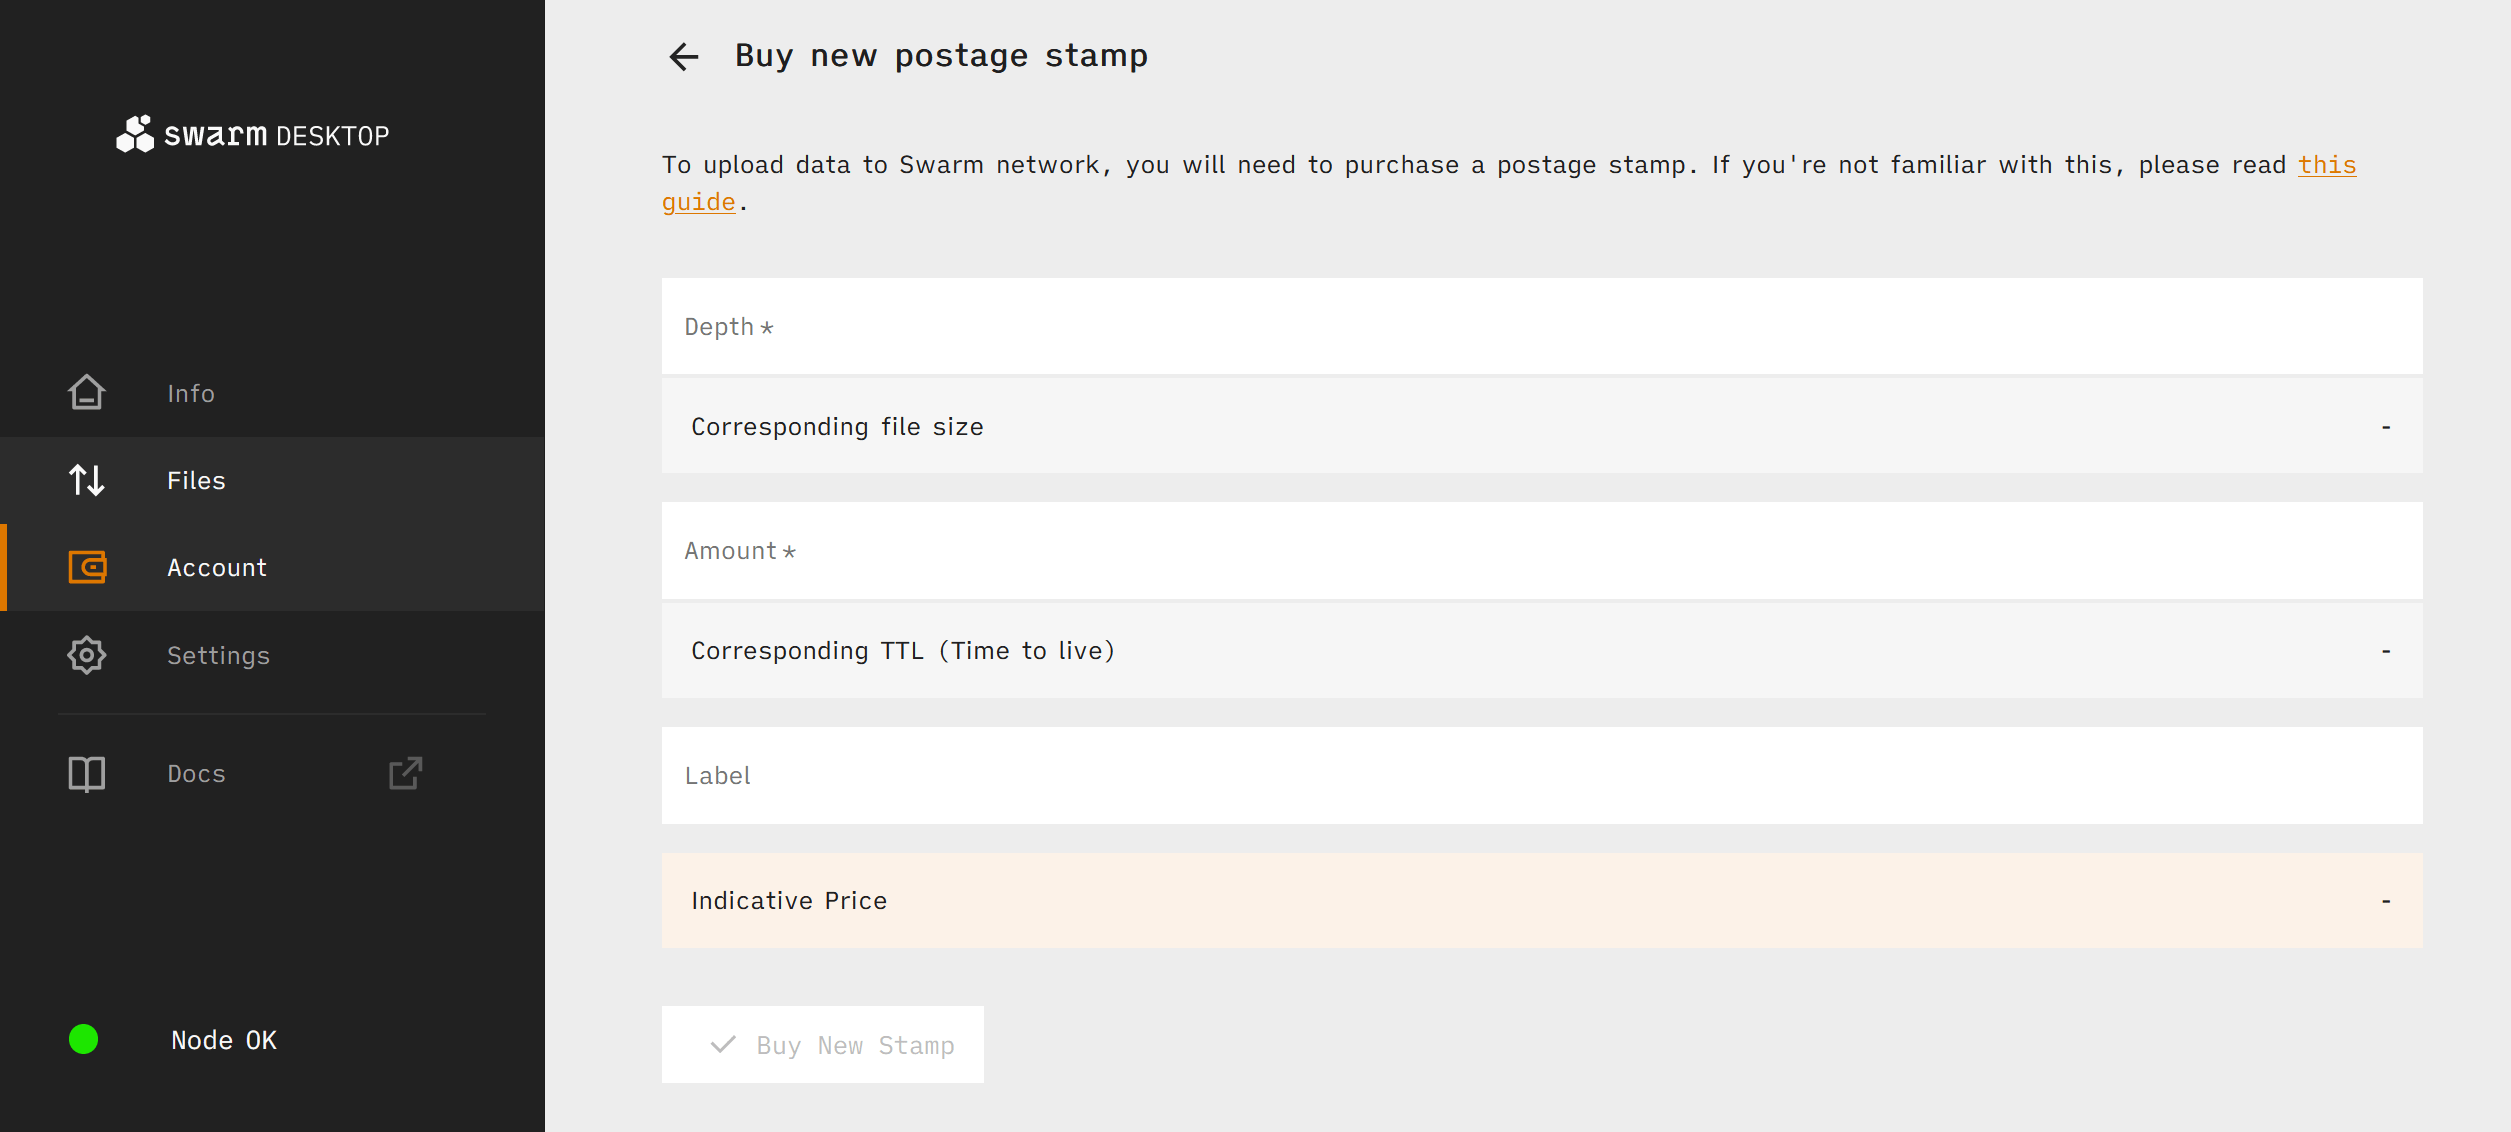Select the Label text field
The image size is (2511, 1132).
1541,775
